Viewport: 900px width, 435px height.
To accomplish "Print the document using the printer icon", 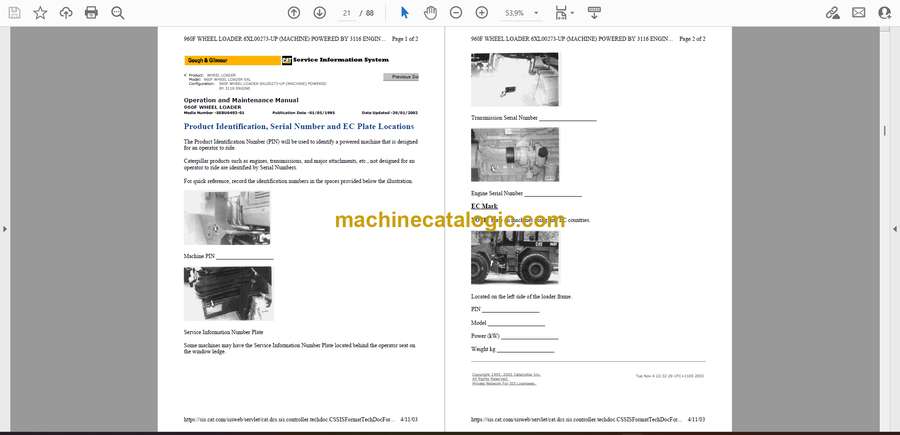I will pos(91,13).
